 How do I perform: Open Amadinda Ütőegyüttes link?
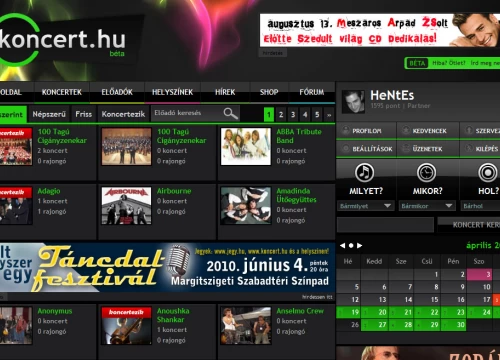click(296, 195)
